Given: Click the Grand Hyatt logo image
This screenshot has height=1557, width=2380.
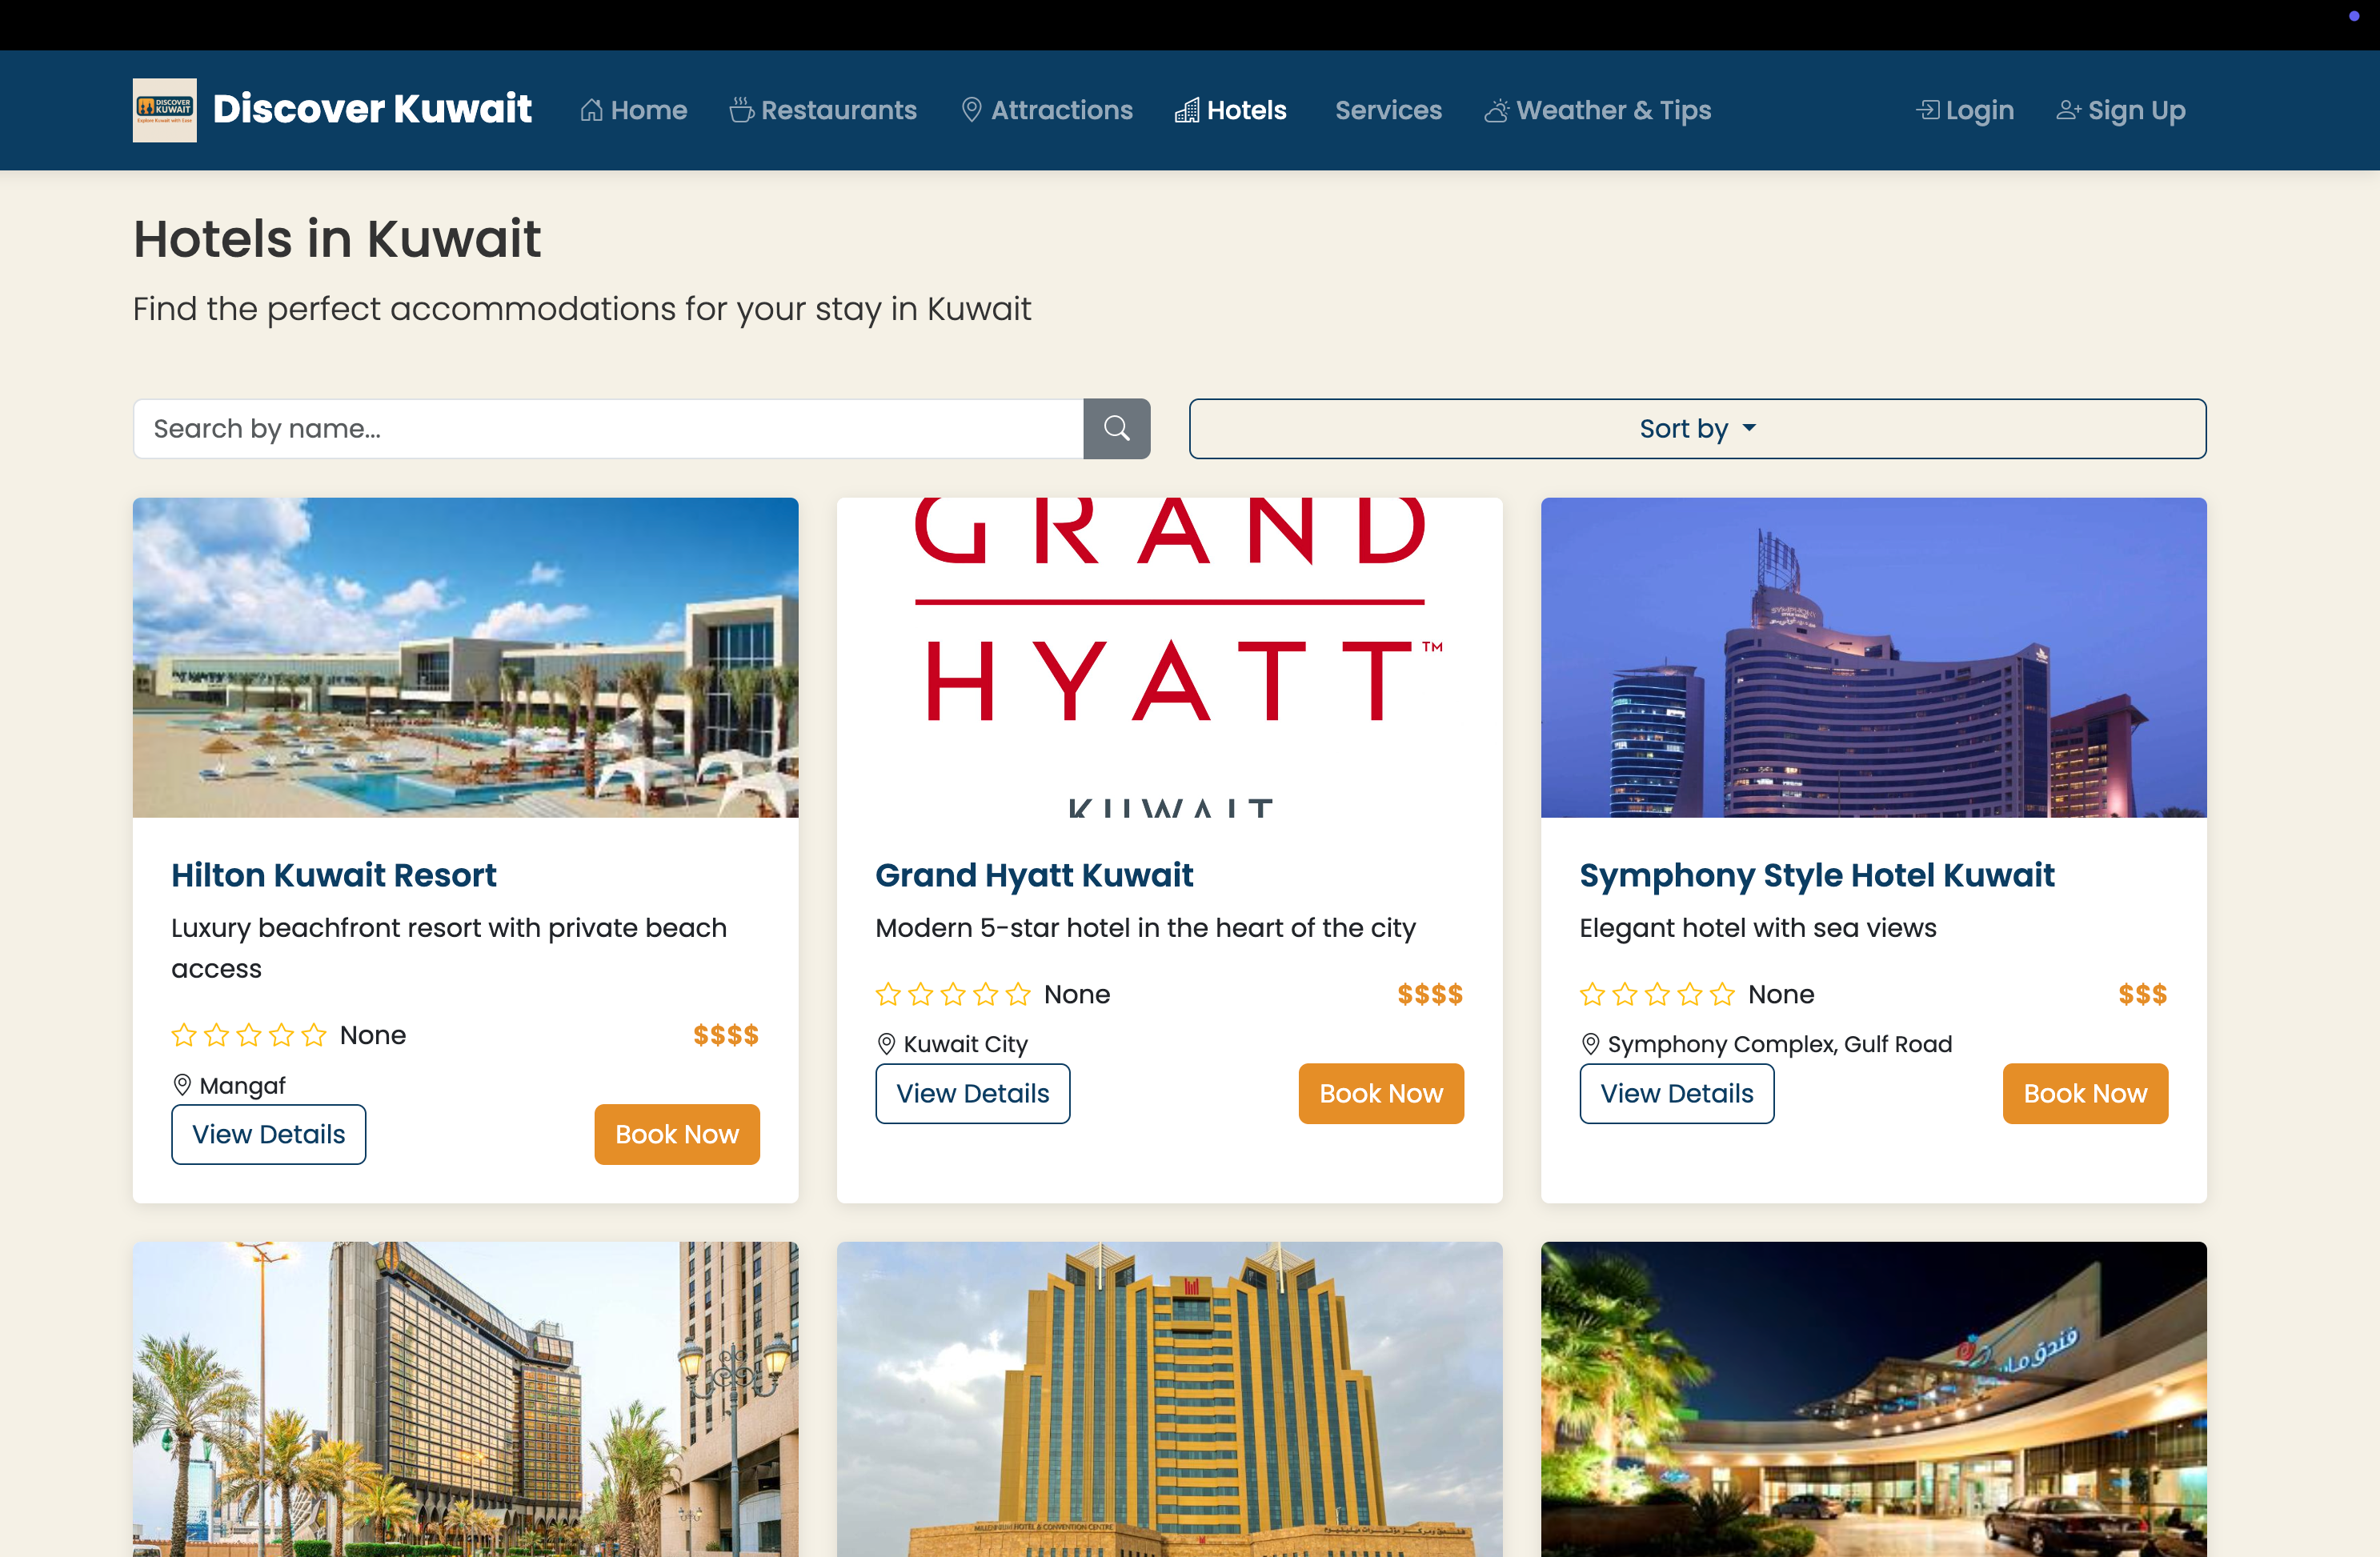Looking at the screenshot, I should pyautogui.click(x=1169, y=657).
